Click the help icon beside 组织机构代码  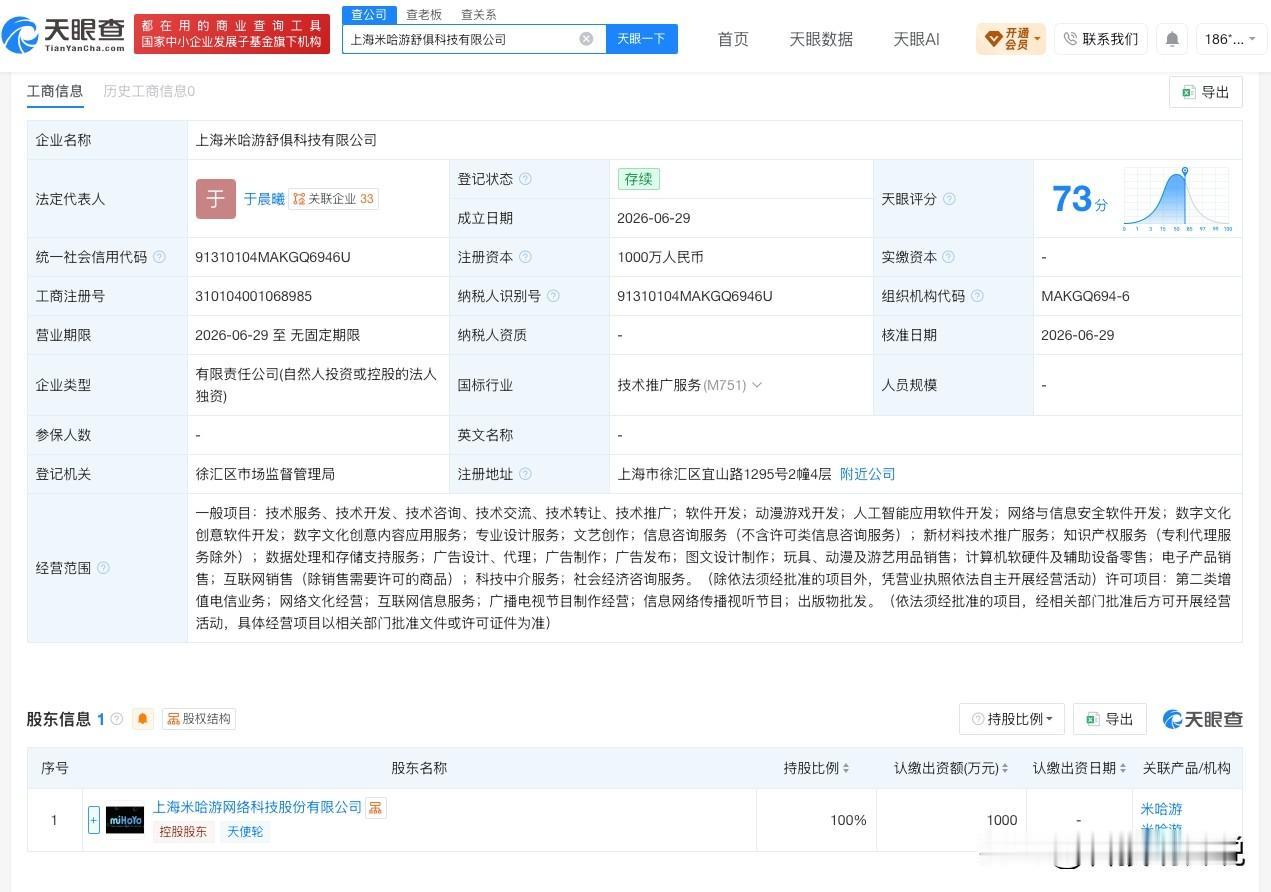click(977, 296)
